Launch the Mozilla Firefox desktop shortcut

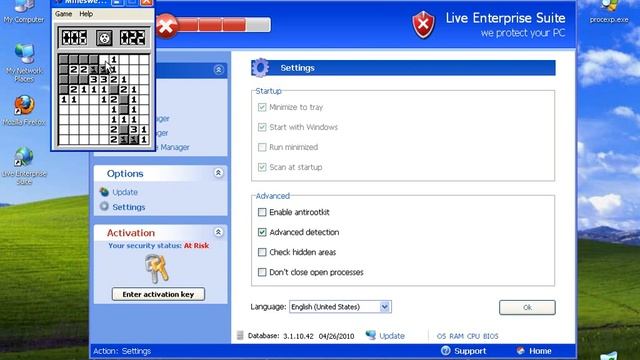click(x=24, y=111)
